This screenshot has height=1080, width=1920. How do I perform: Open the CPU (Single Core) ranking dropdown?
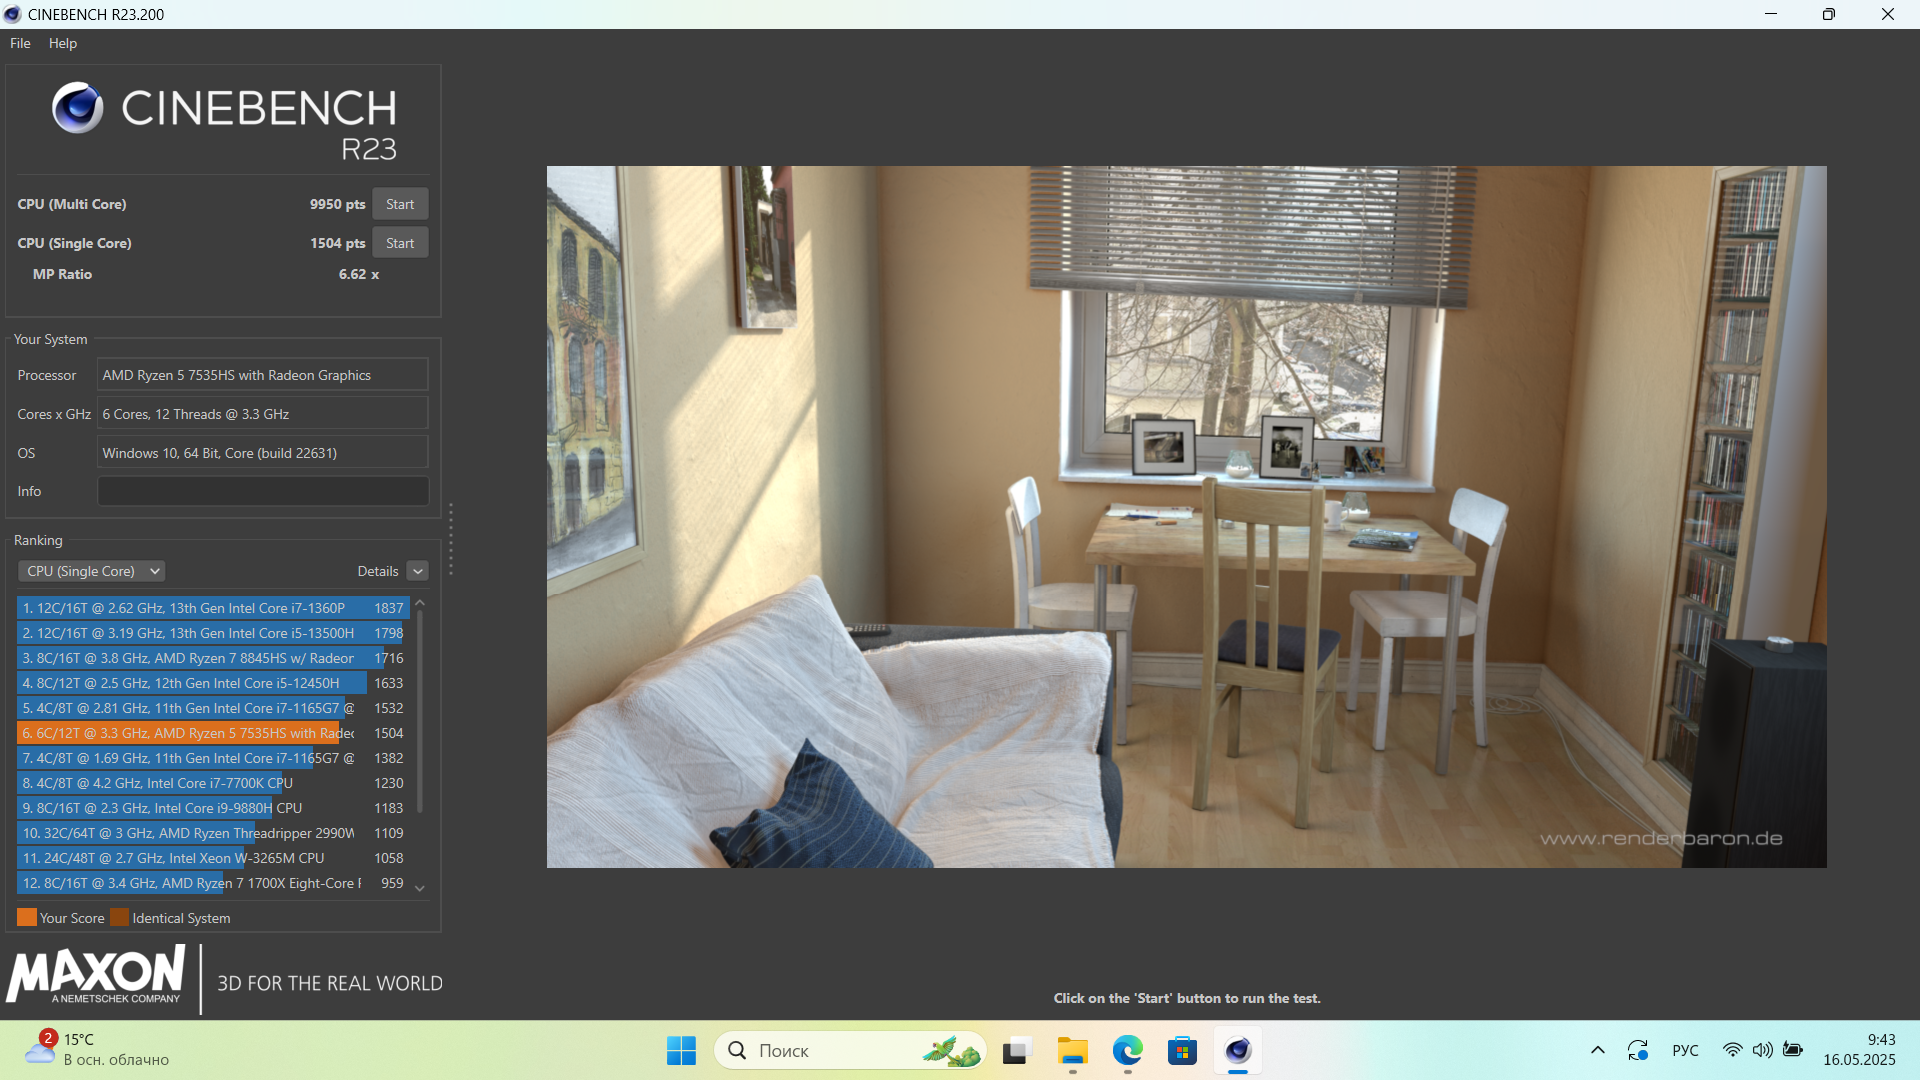click(91, 571)
